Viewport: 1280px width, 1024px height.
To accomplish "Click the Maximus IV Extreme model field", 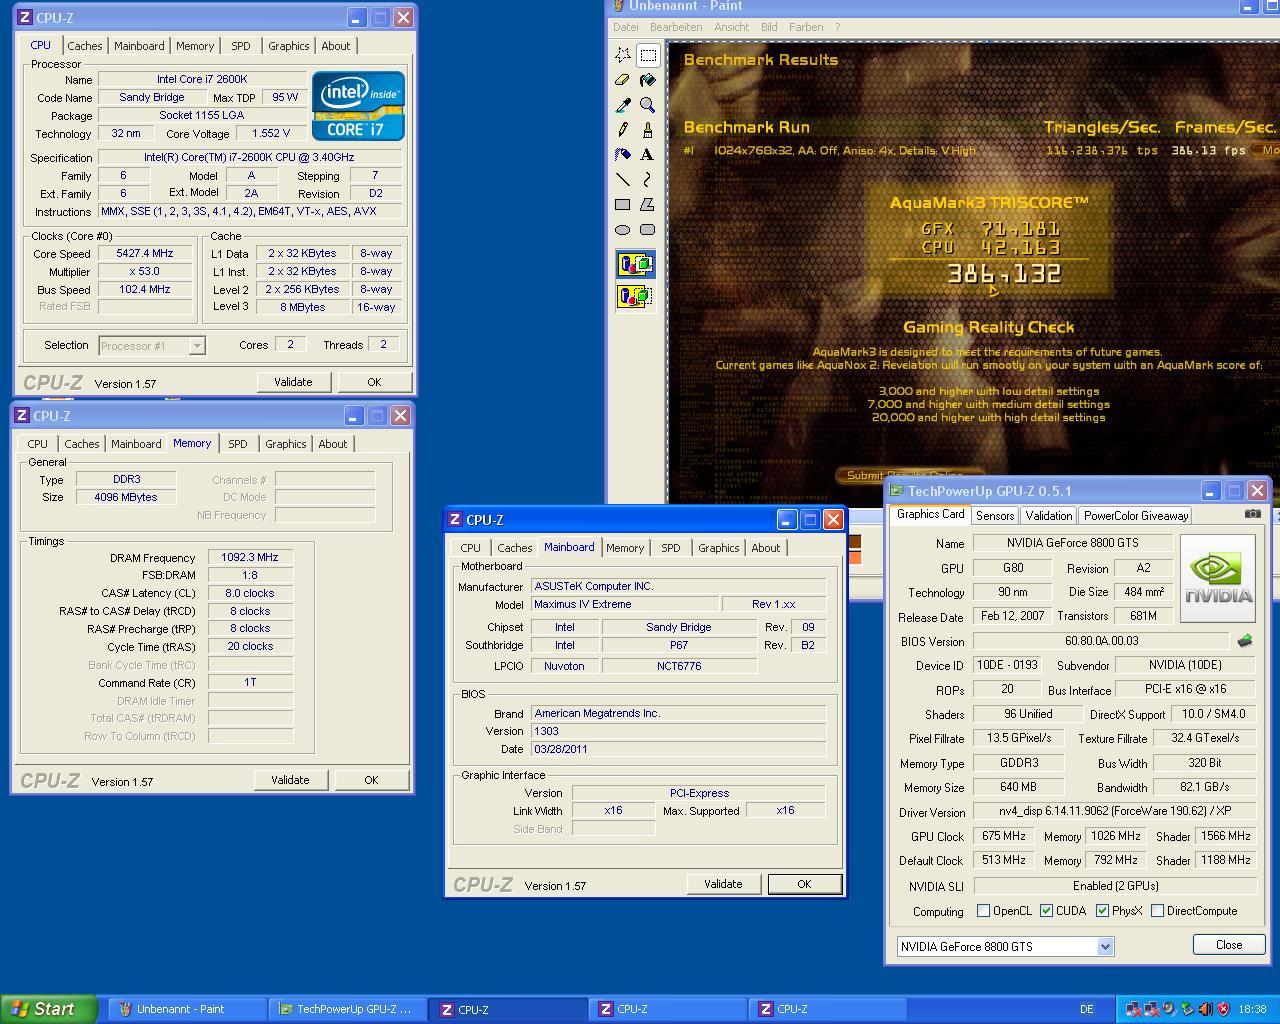I will (624, 604).
